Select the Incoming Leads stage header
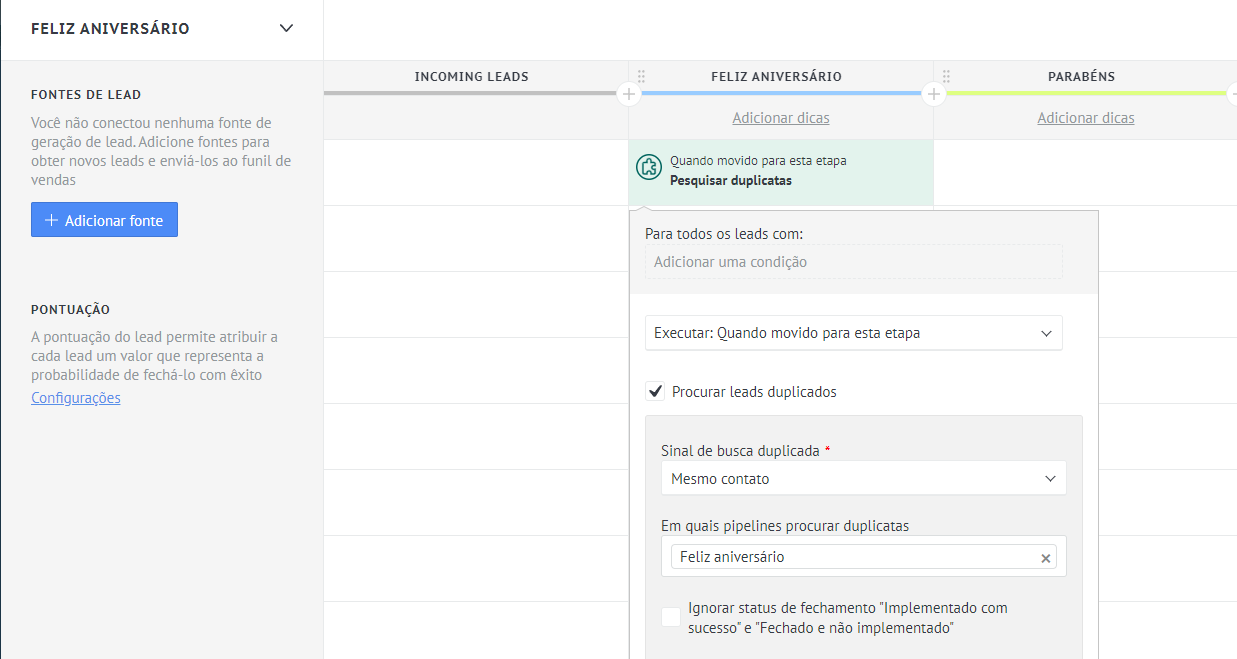1237x659 pixels. point(471,76)
